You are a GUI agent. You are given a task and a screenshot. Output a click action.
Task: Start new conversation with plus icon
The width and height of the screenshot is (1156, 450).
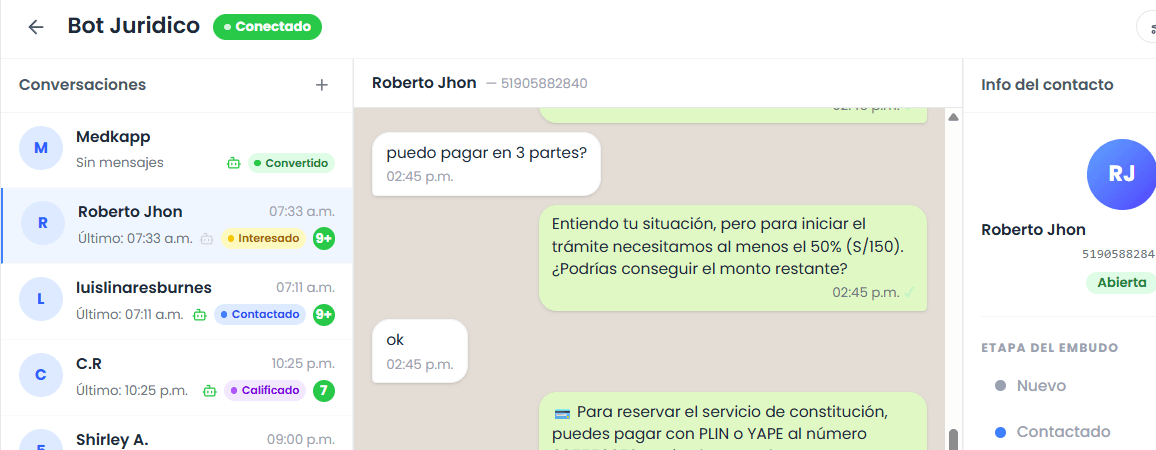[x=321, y=85]
